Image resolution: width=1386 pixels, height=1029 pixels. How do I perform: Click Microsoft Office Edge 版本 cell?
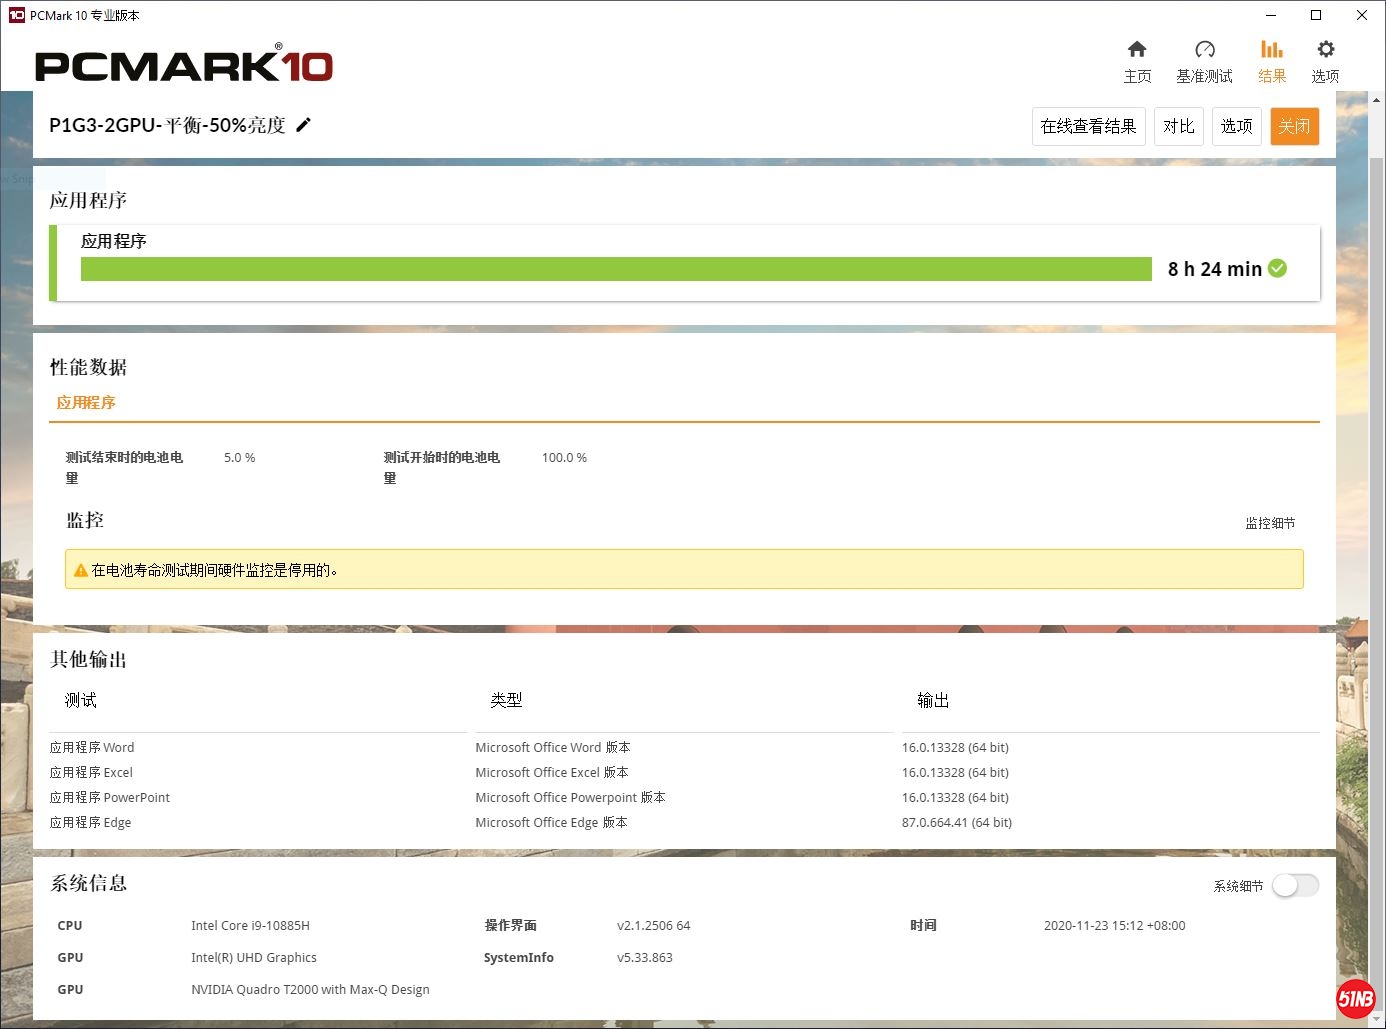pos(551,822)
